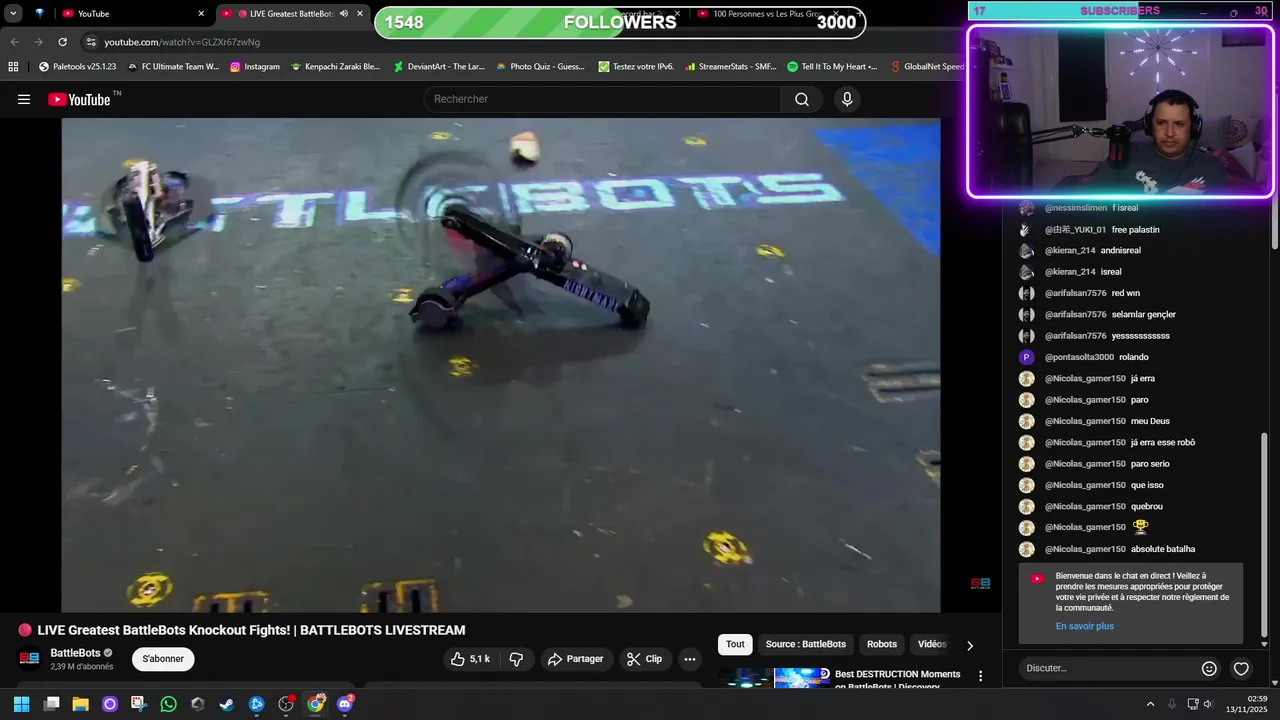The image size is (1280, 720).
Task: Open options for Best DESTRUCTION Moments video
Action: pos(980,677)
